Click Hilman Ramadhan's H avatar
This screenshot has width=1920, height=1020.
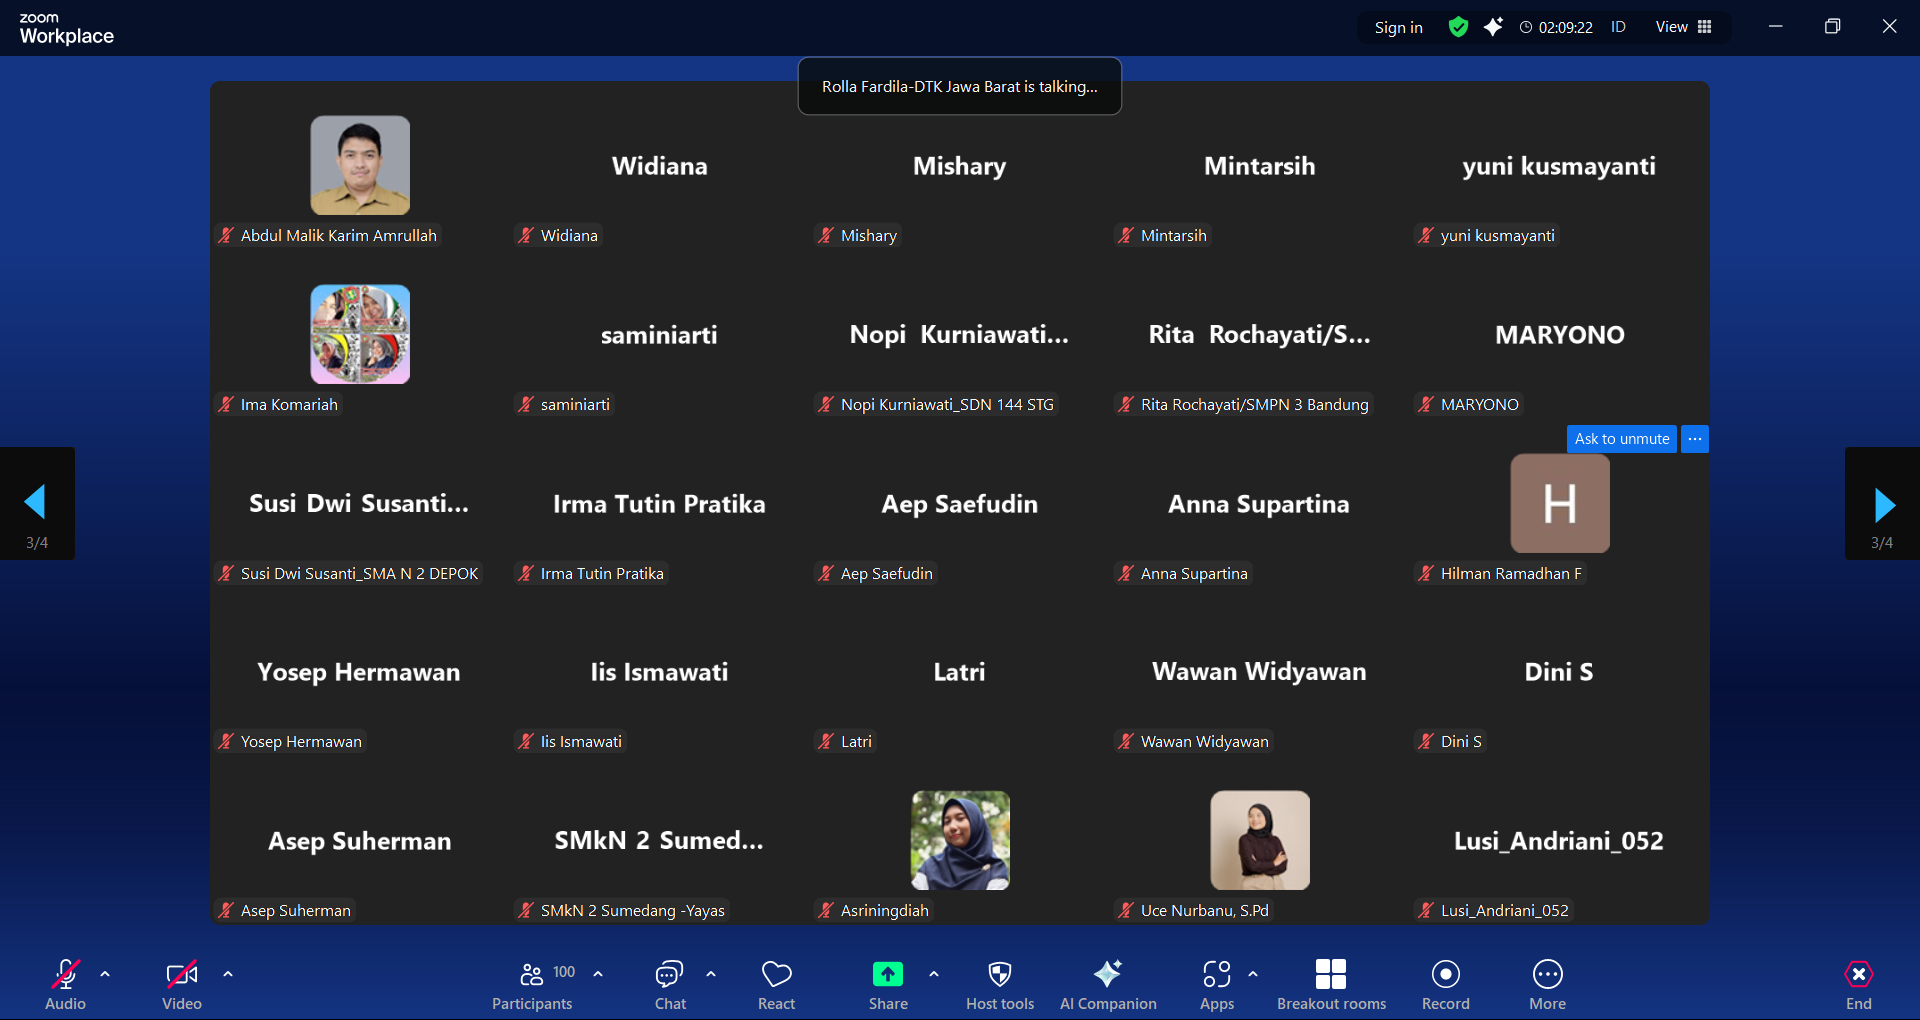(x=1560, y=503)
